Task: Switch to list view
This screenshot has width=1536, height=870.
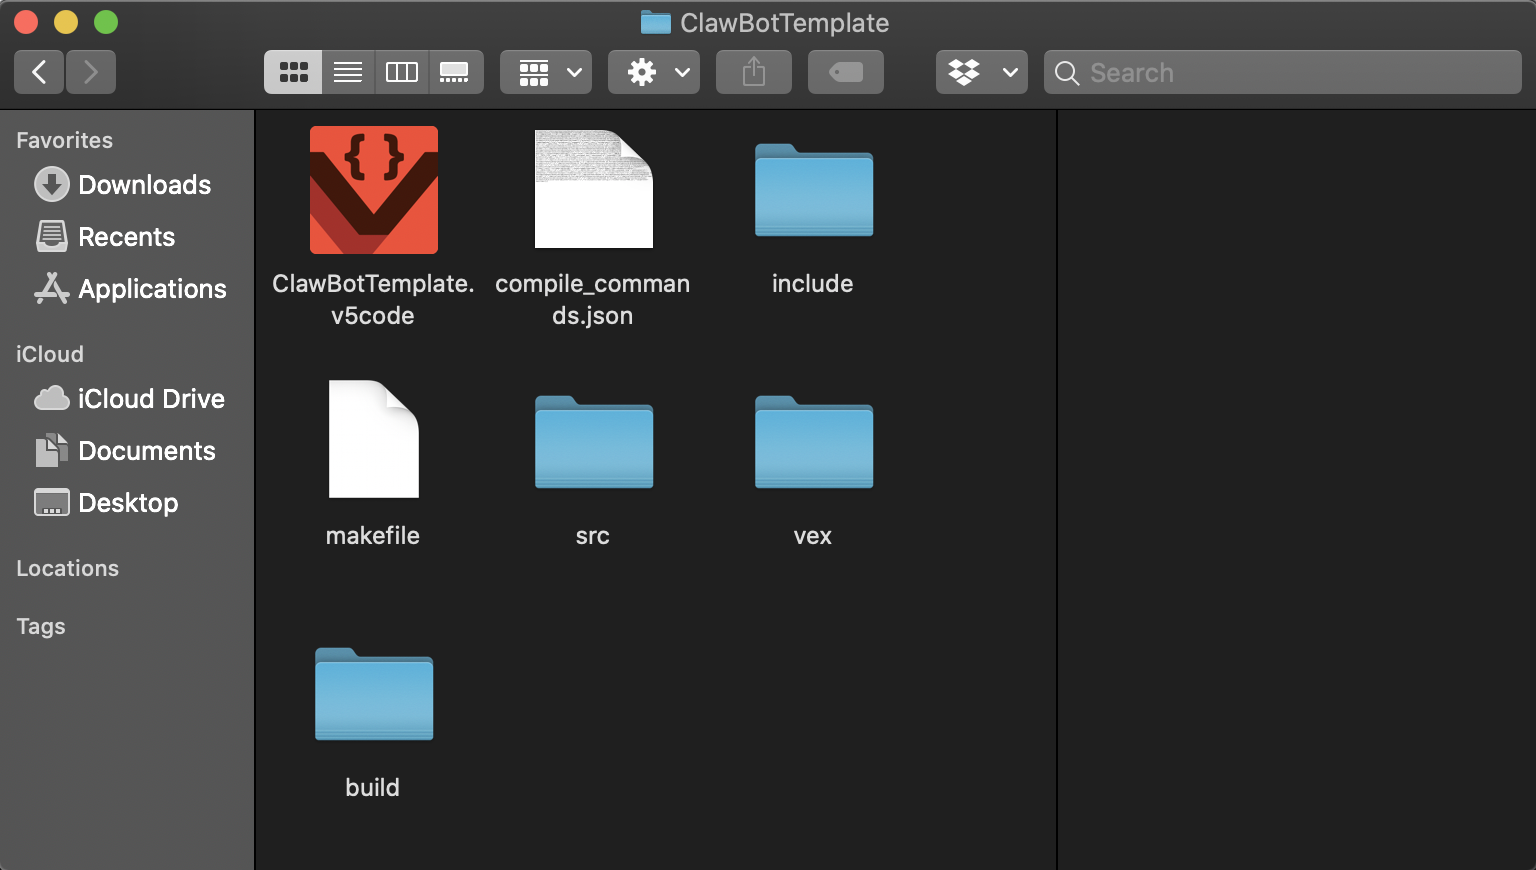Action: coord(347,72)
